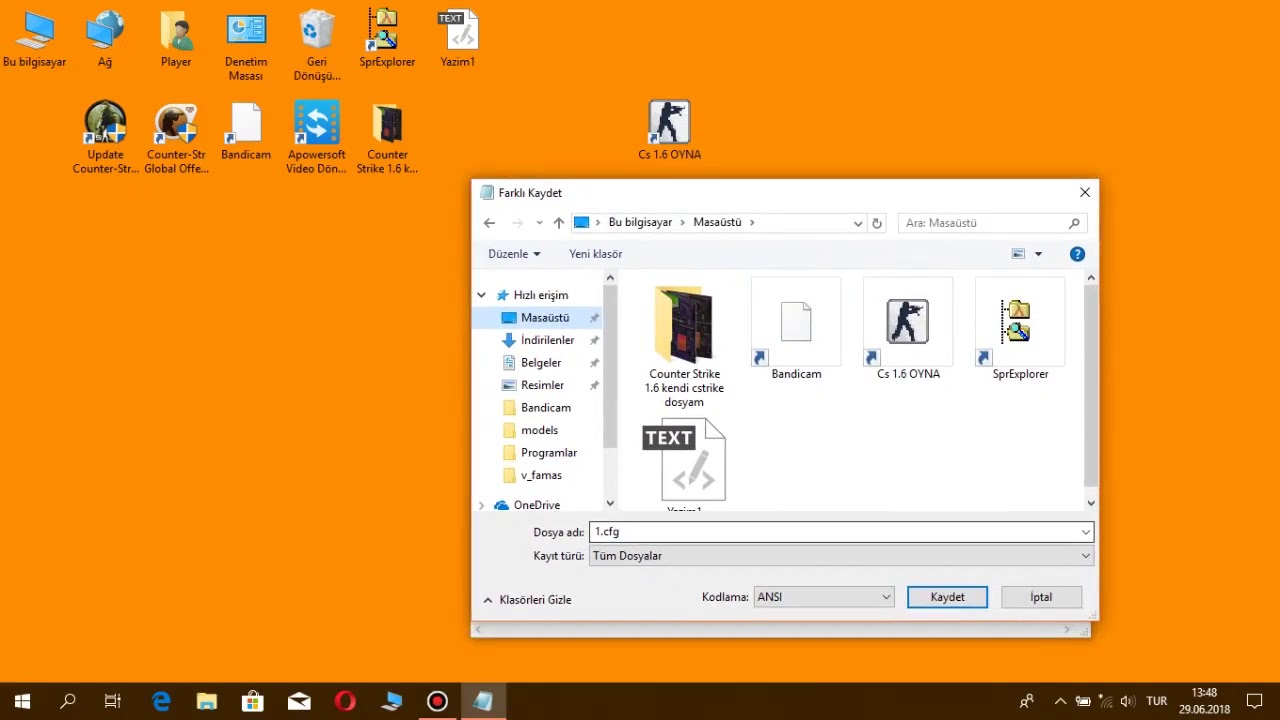Open File Explorer from taskbar
The width and height of the screenshot is (1280, 720).
[x=207, y=702]
